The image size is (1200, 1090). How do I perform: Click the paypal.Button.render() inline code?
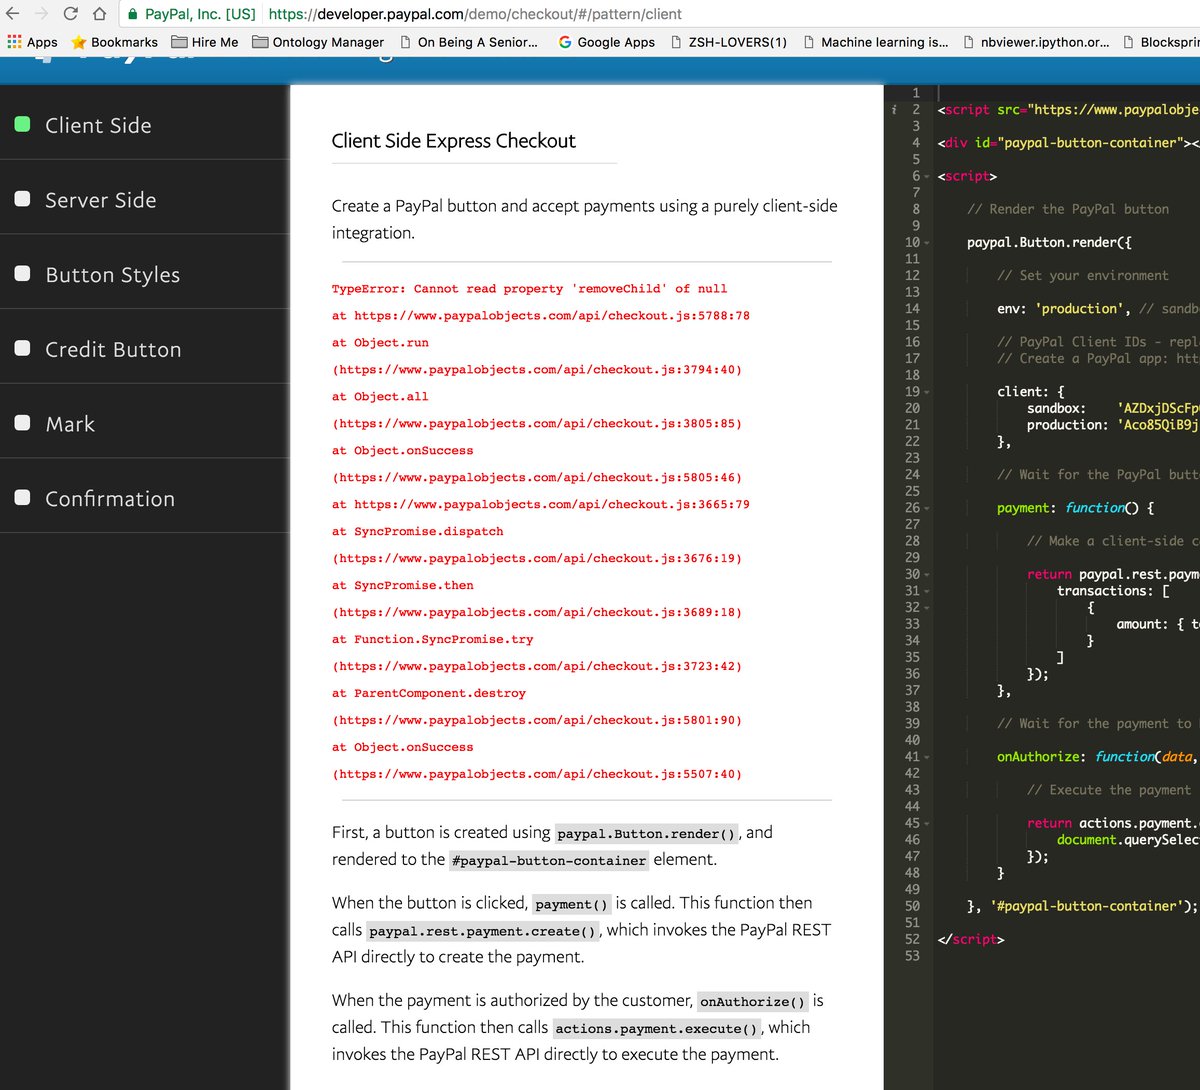click(x=646, y=834)
